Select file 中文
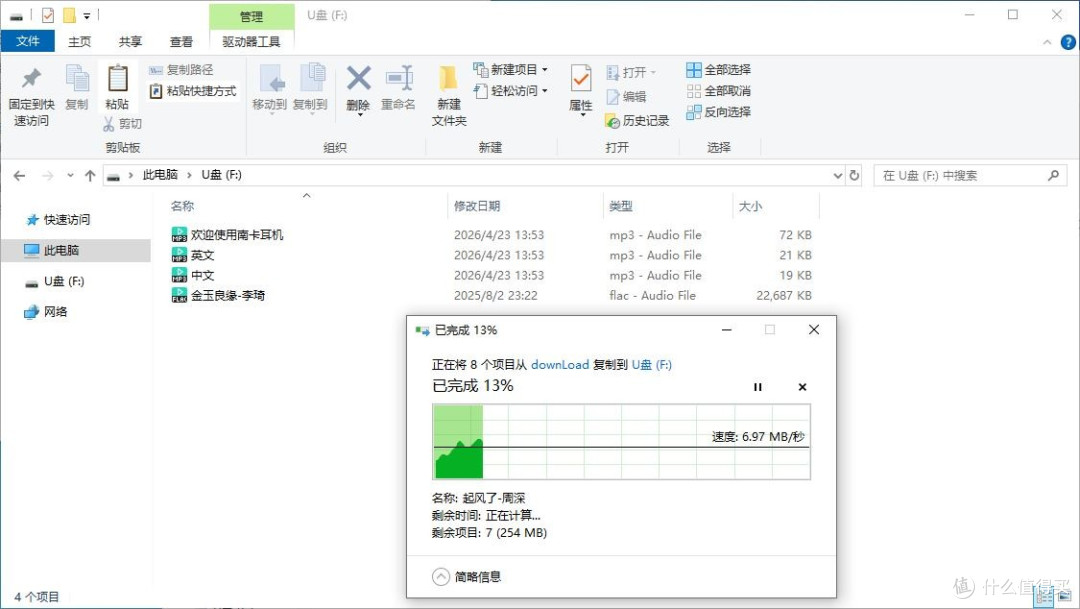The height and width of the screenshot is (609, 1080). point(193,275)
